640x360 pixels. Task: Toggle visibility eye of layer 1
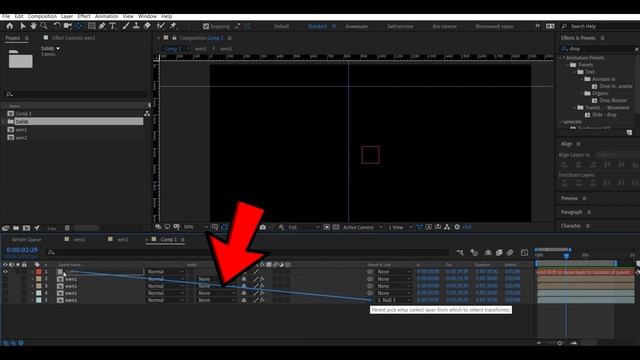point(5,272)
